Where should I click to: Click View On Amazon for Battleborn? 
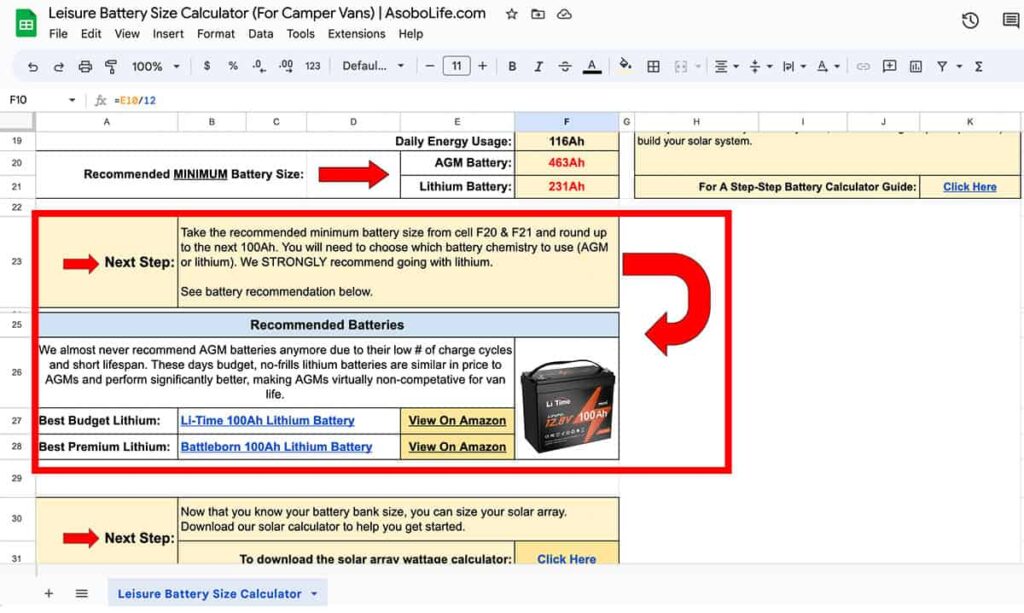pyautogui.click(x=457, y=447)
